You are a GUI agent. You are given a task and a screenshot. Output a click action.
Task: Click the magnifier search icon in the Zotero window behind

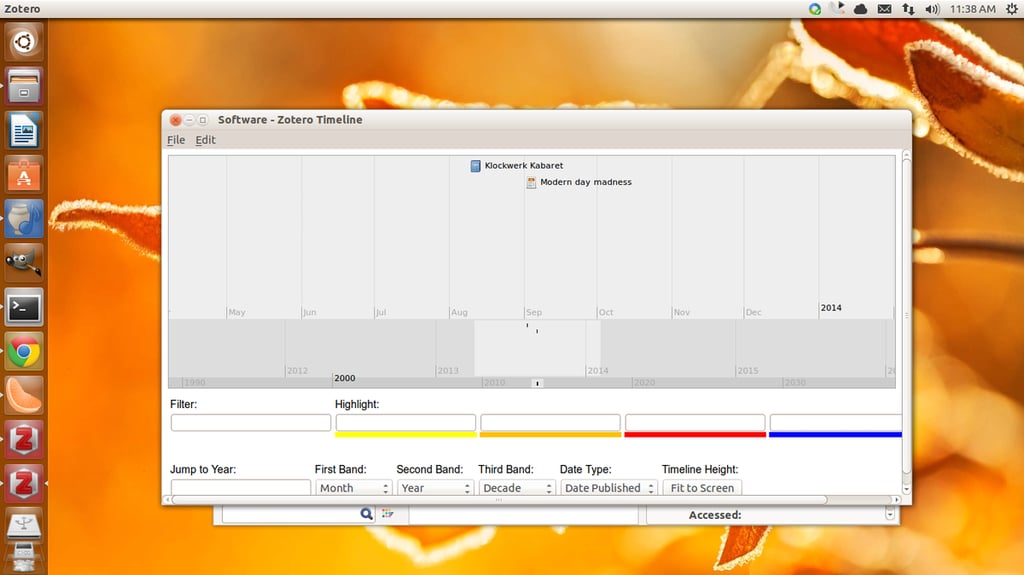click(x=366, y=514)
